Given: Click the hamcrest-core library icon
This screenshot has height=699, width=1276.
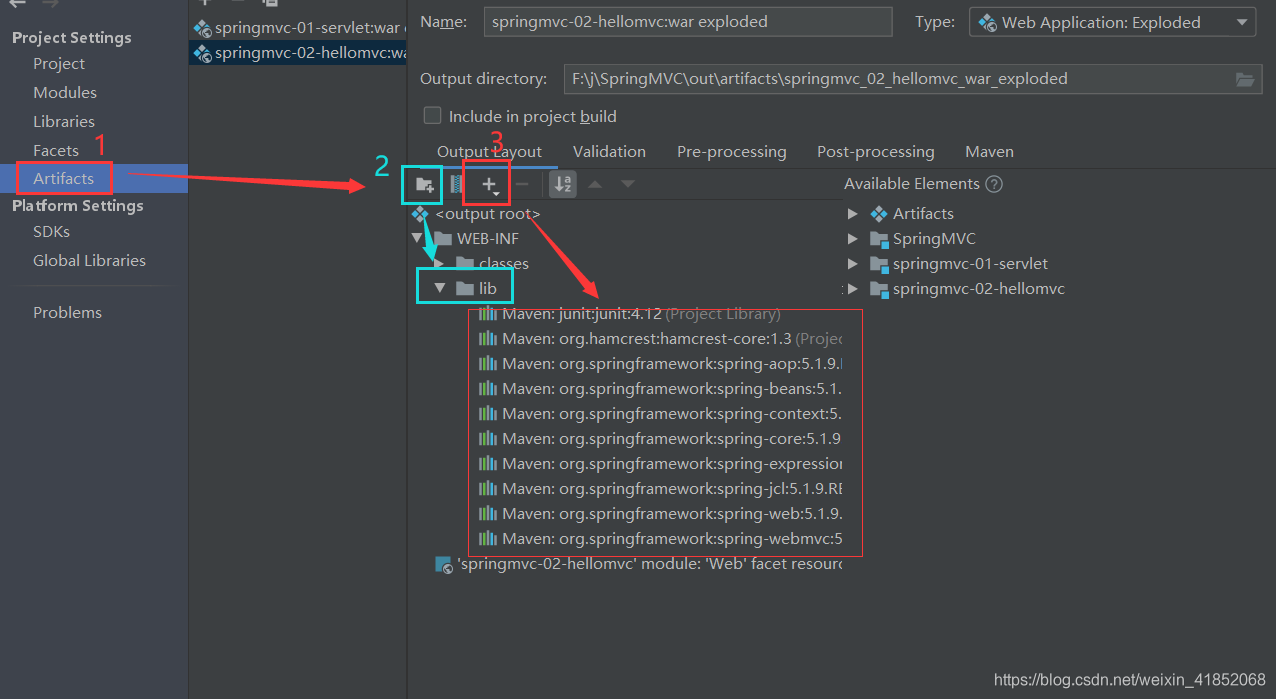Looking at the screenshot, I should pyautogui.click(x=487, y=339).
